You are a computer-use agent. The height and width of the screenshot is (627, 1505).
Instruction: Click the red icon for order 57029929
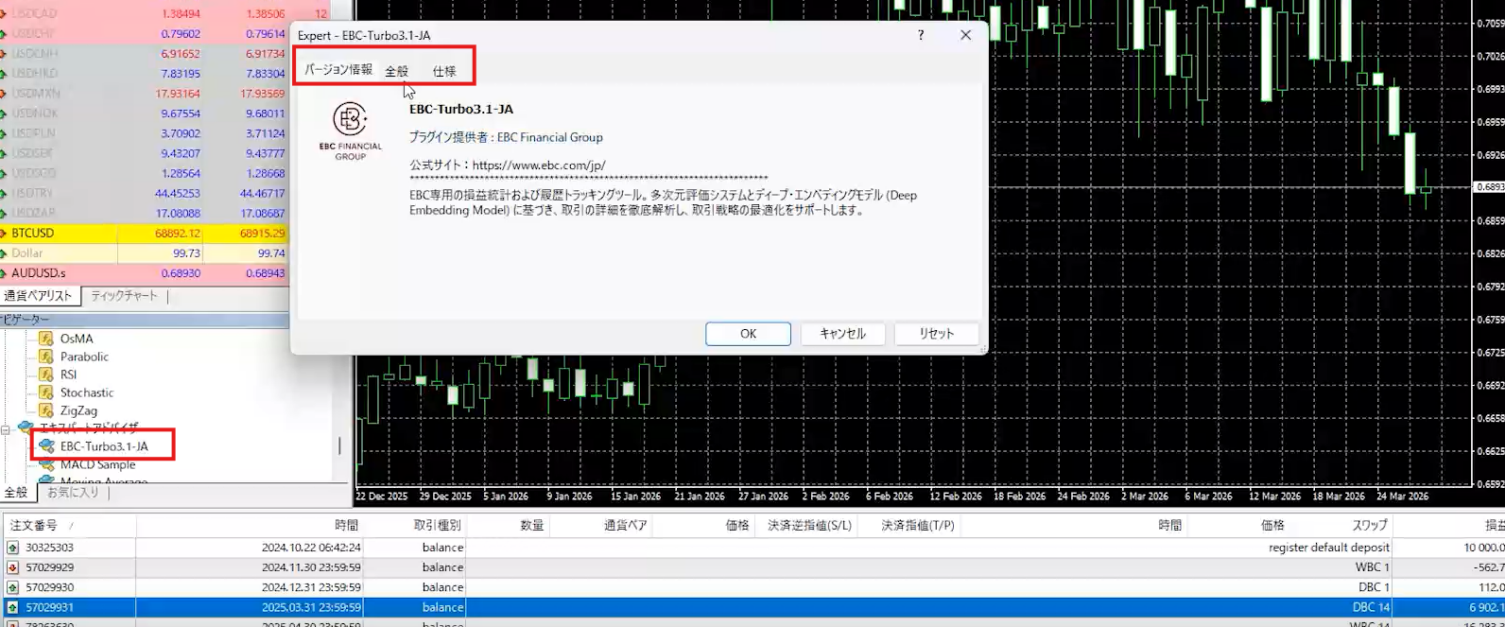click(13, 567)
